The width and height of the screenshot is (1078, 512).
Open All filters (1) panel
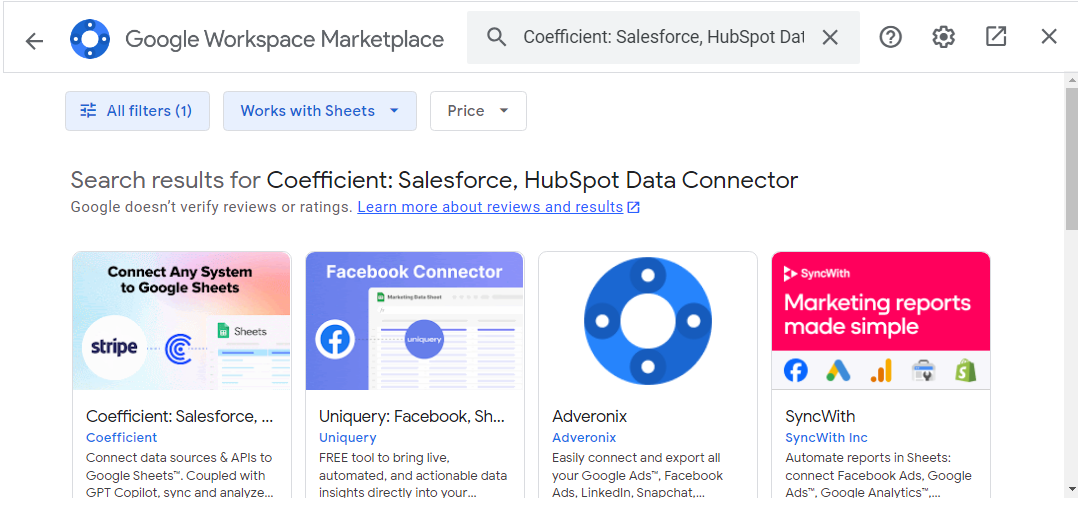point(137,111)
